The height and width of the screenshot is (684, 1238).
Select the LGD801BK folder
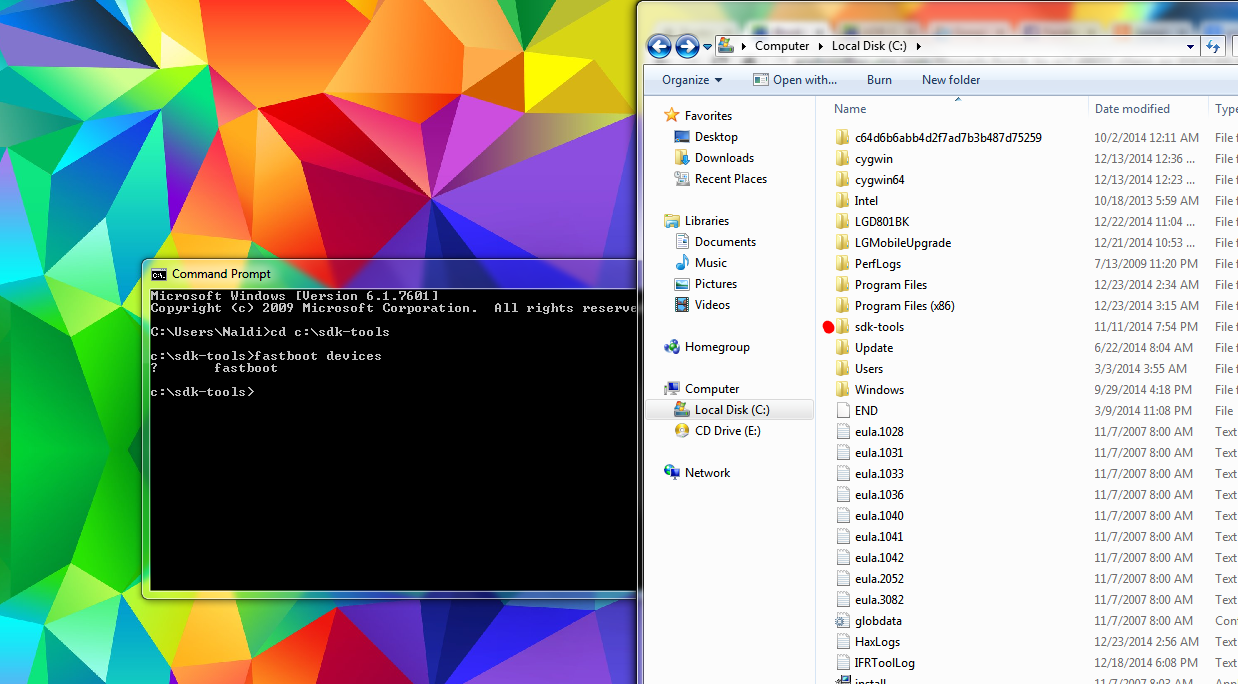(x=882, y=222)
